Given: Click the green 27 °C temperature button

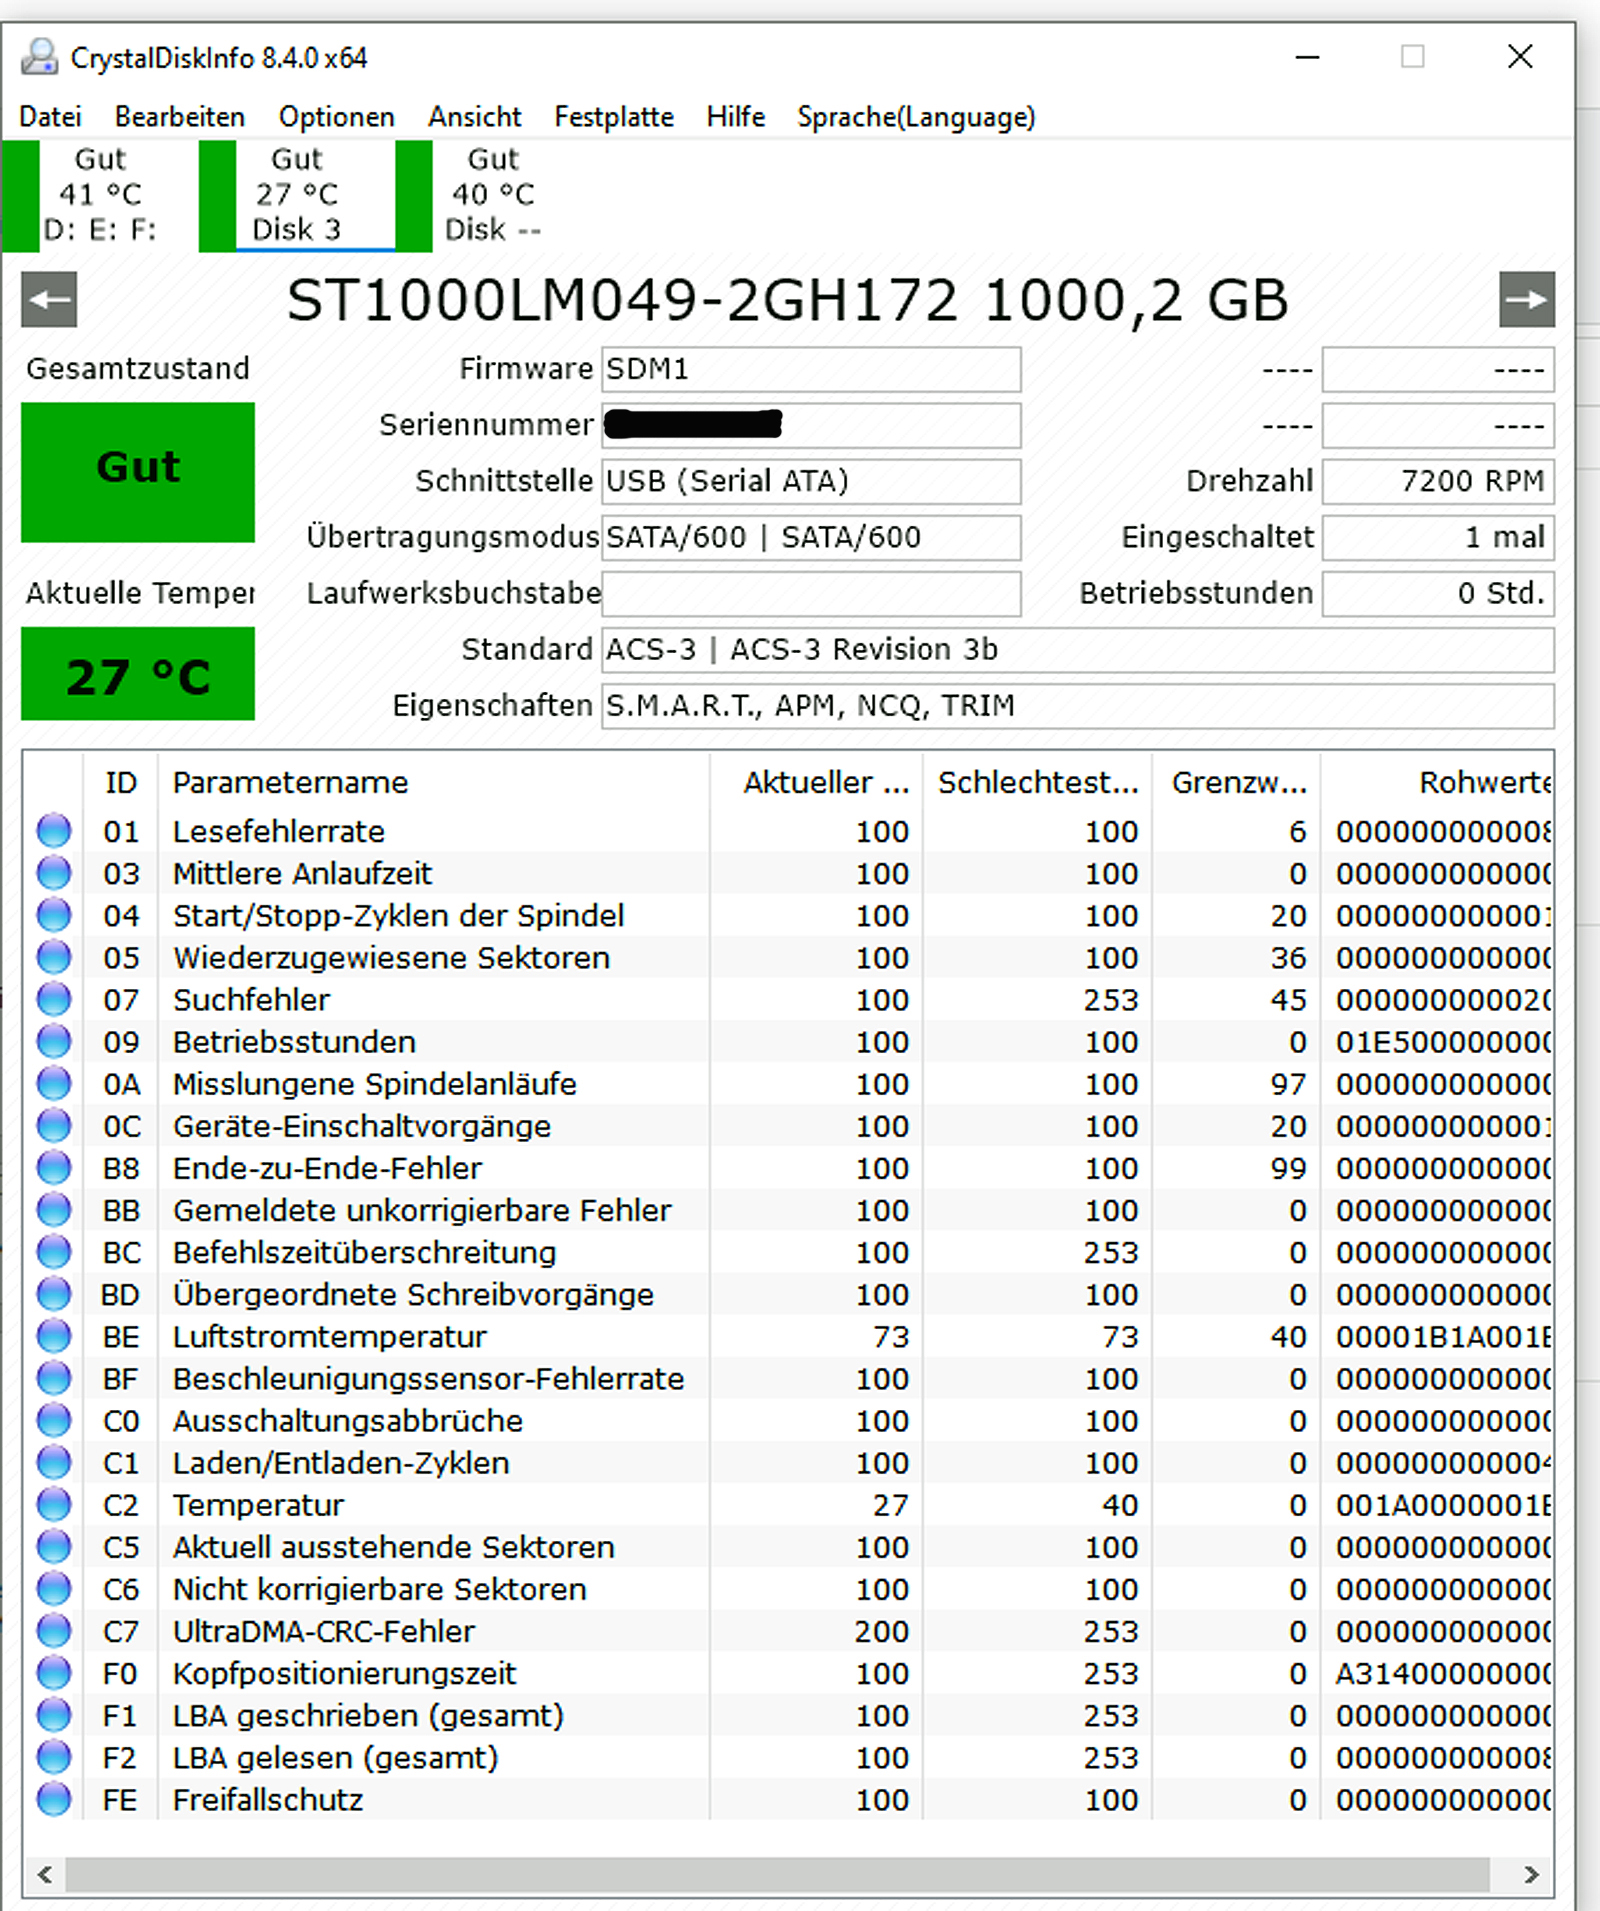Looking at the screenshot, I should pos(138,674).
